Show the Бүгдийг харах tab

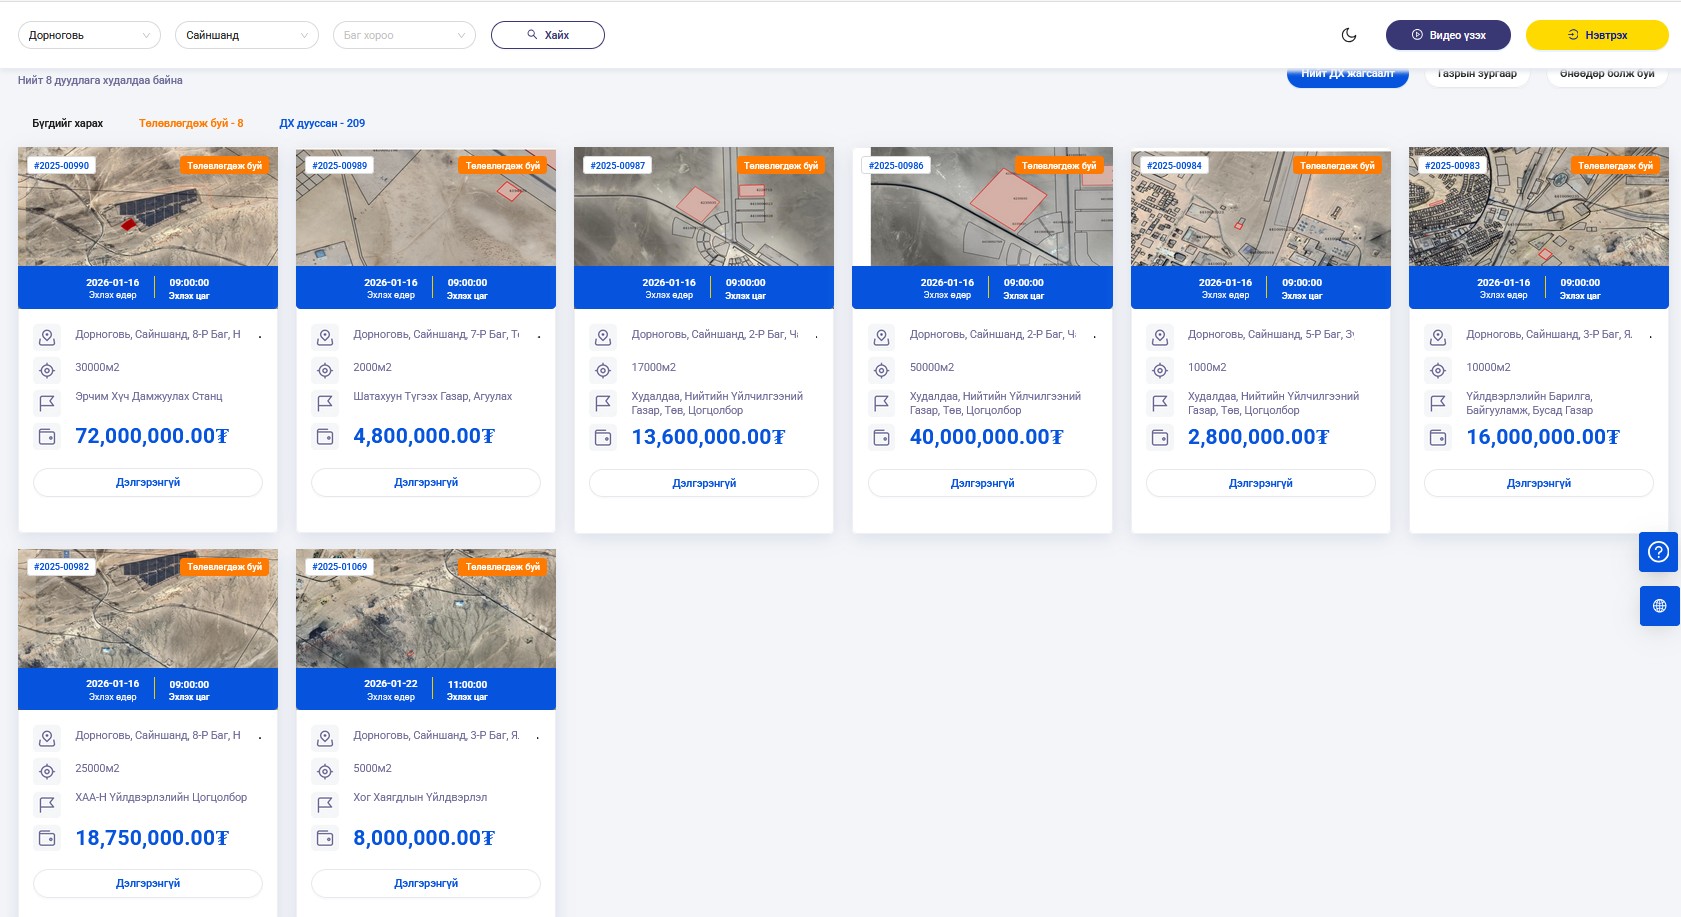click(67, 124)
